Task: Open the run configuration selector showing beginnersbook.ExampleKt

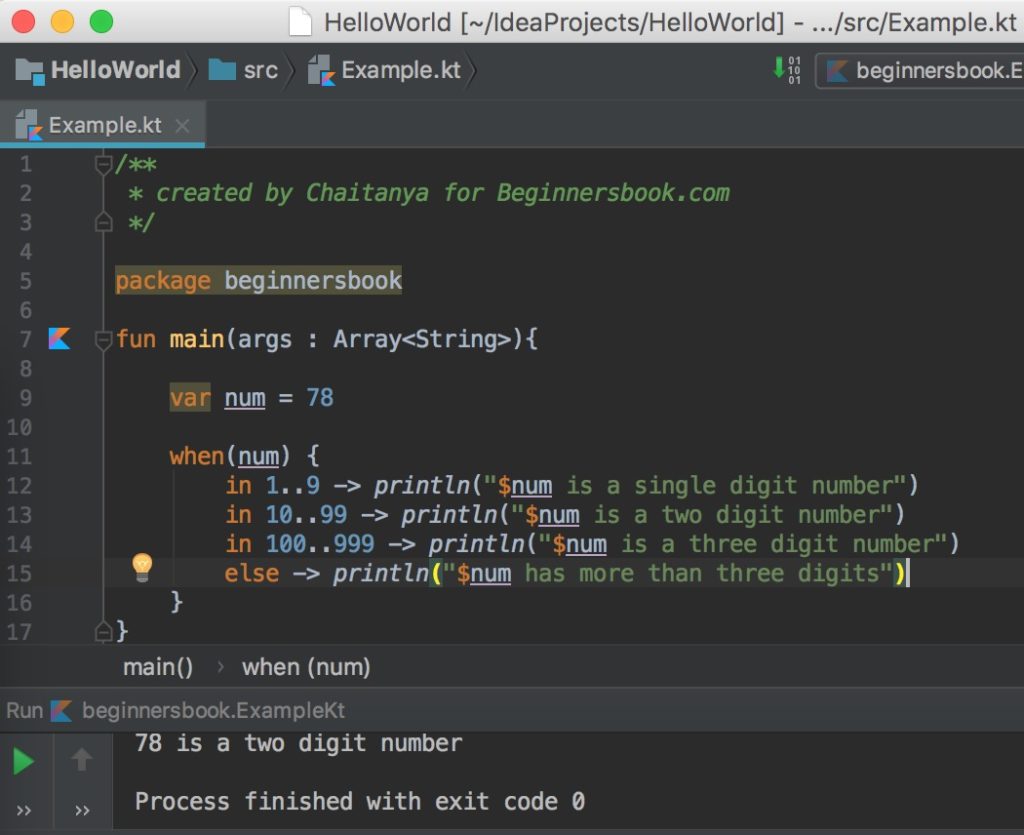Action: [x=940, y=70]
